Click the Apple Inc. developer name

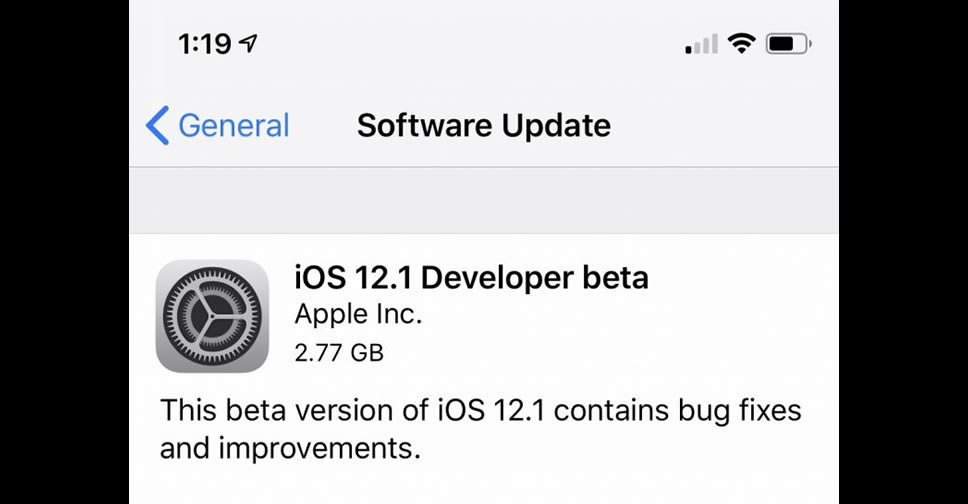358,315
